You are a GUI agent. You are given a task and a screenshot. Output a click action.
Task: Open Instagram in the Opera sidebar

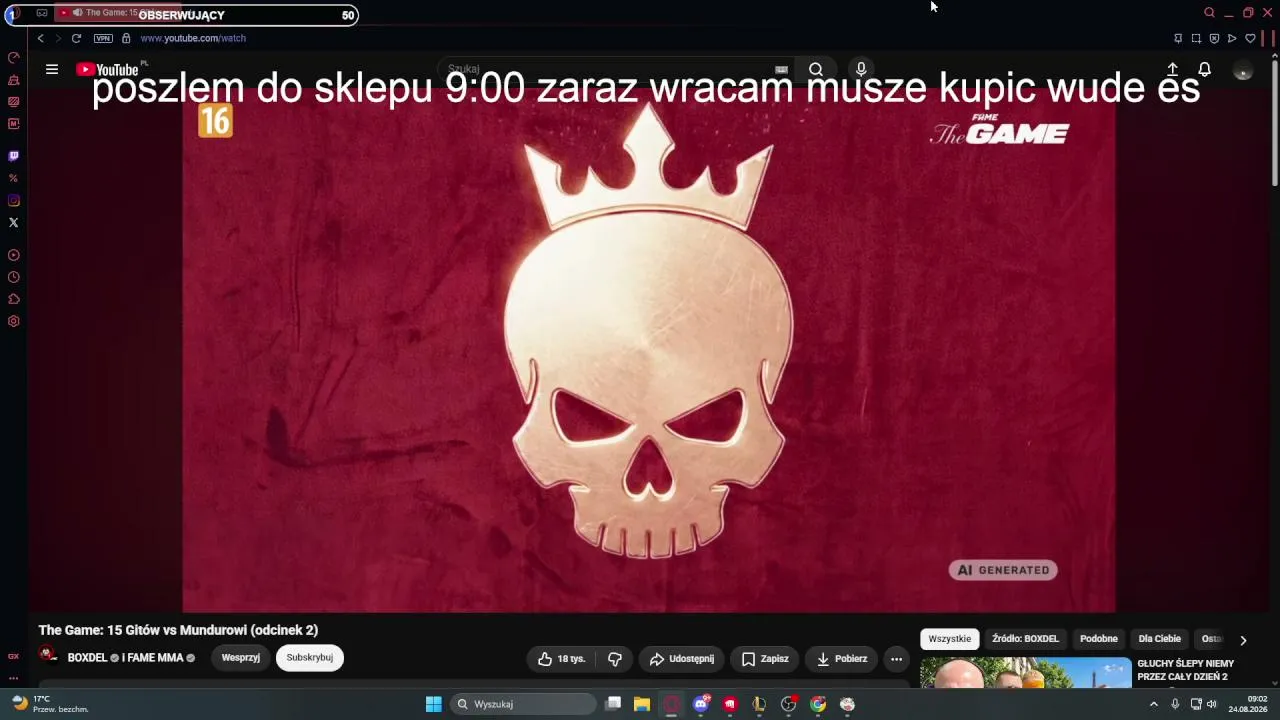click(14, 201)
